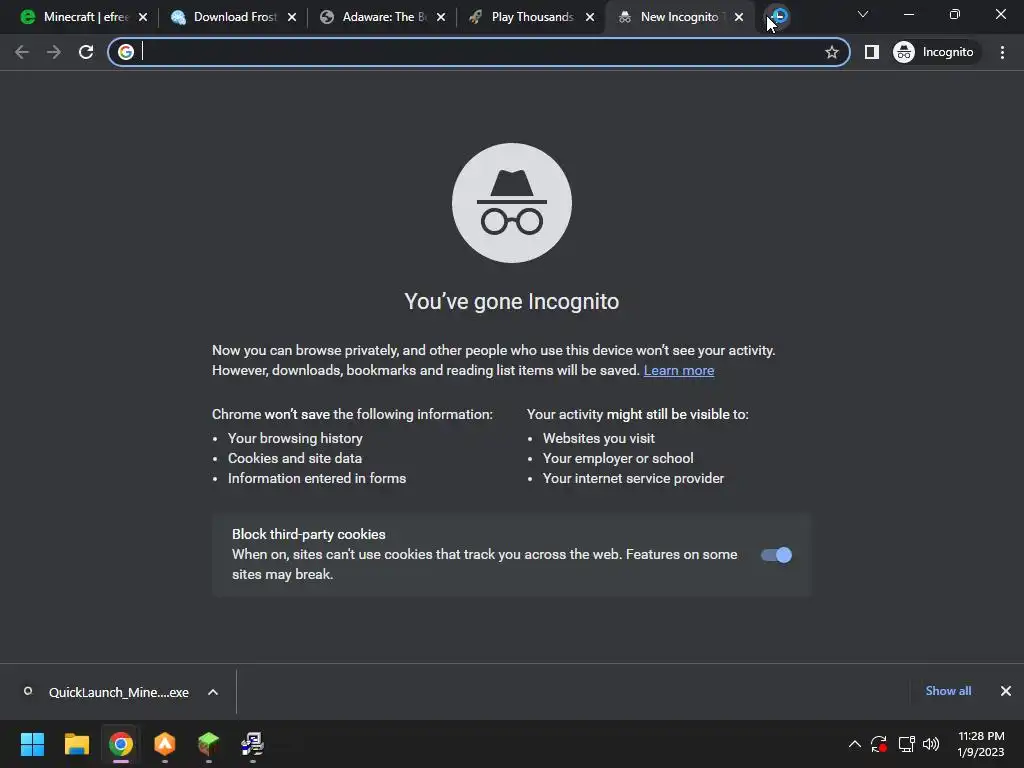This screenshot has width=1024, height=768.
Task: Click the sync status tray icon
Action: pos(879,744)
